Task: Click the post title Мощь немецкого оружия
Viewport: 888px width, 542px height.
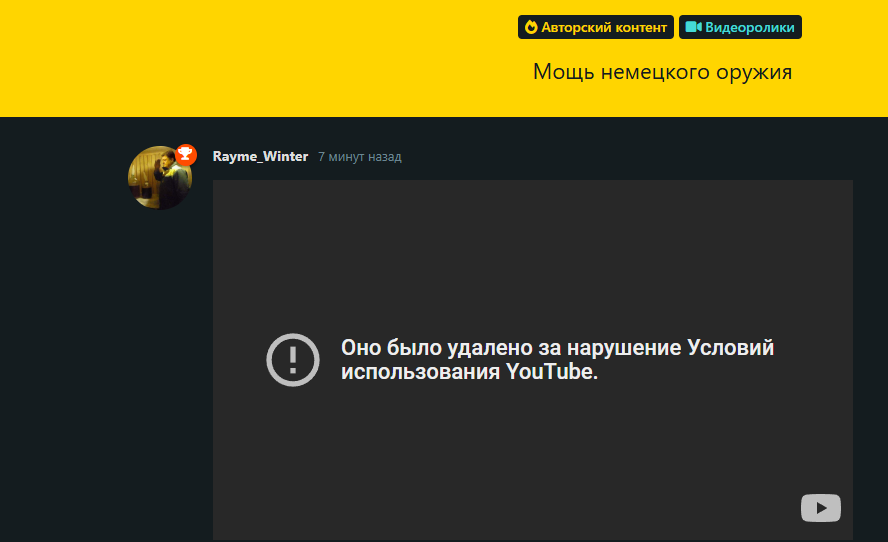Action: tap(662, 72)
